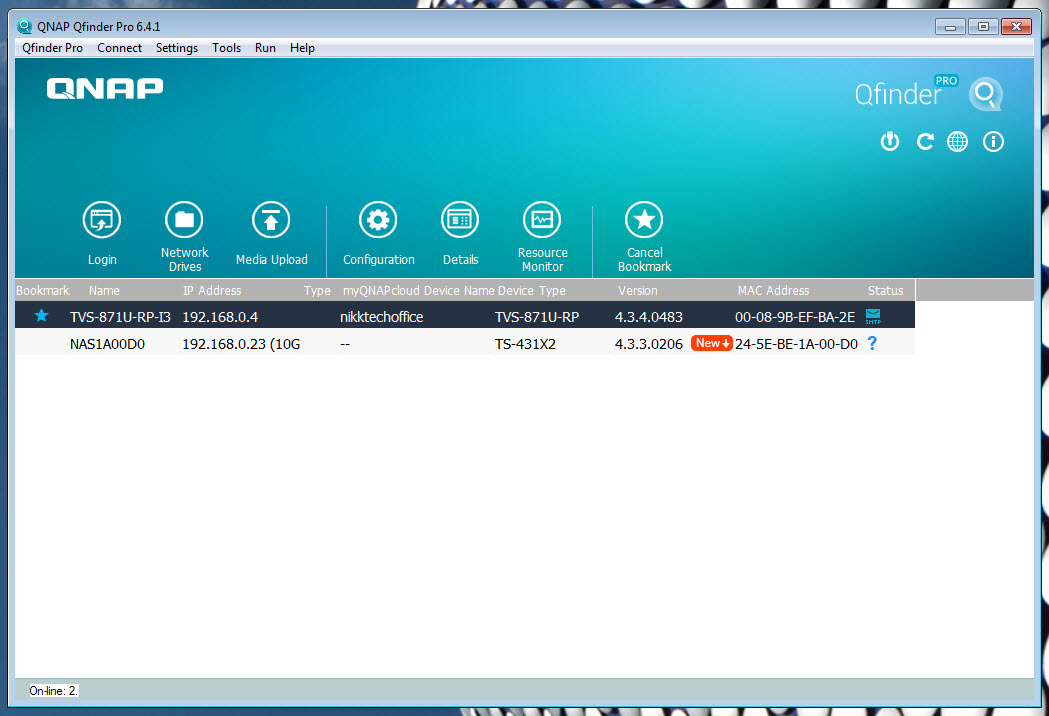Image resolution: width=1049 pixels, height=716 pixels.
Task: Click version 4.3.4.0483
Action: [x=648, y=317]
